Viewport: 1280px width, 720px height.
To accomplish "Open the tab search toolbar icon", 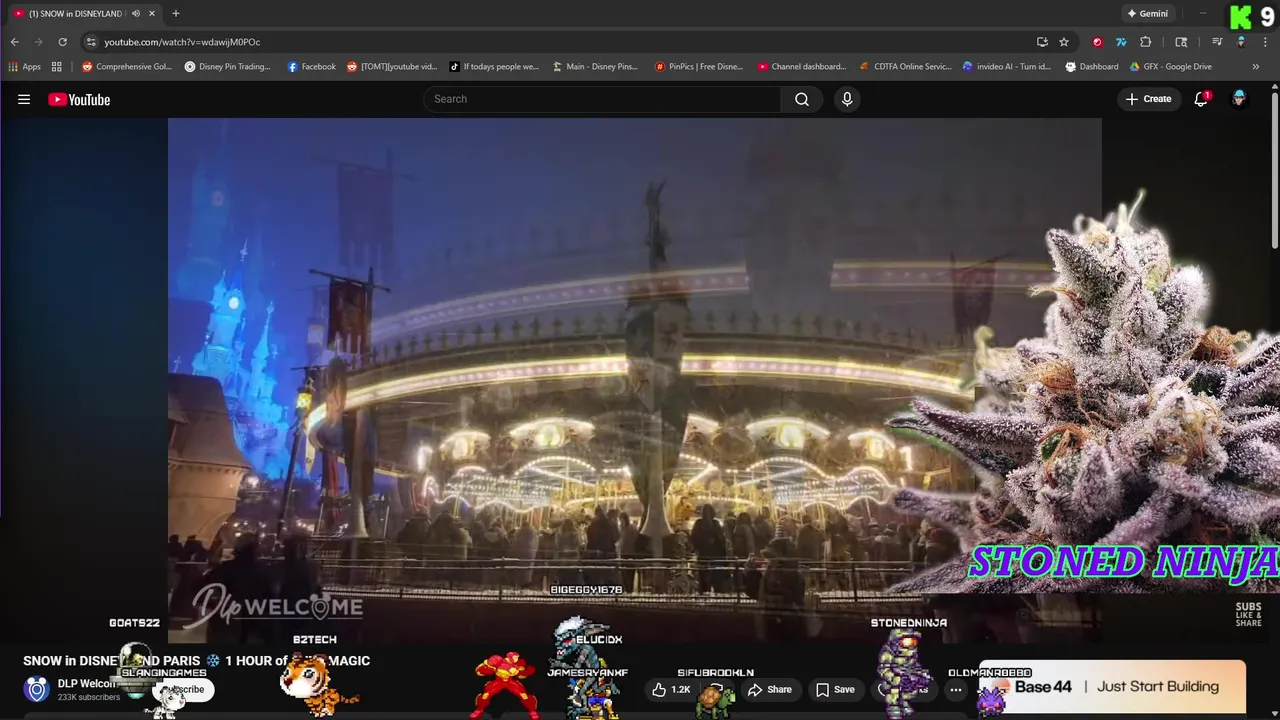I will click(1181, 42).
